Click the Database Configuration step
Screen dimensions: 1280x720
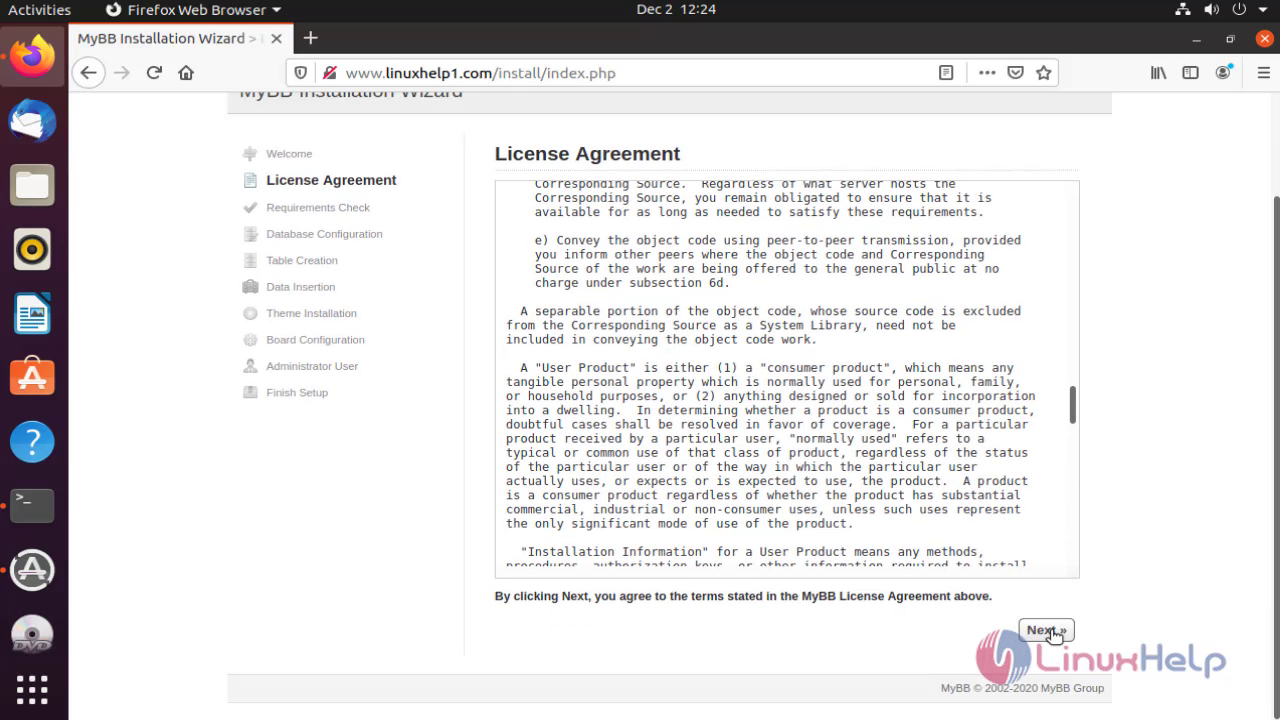coord(324,234)
